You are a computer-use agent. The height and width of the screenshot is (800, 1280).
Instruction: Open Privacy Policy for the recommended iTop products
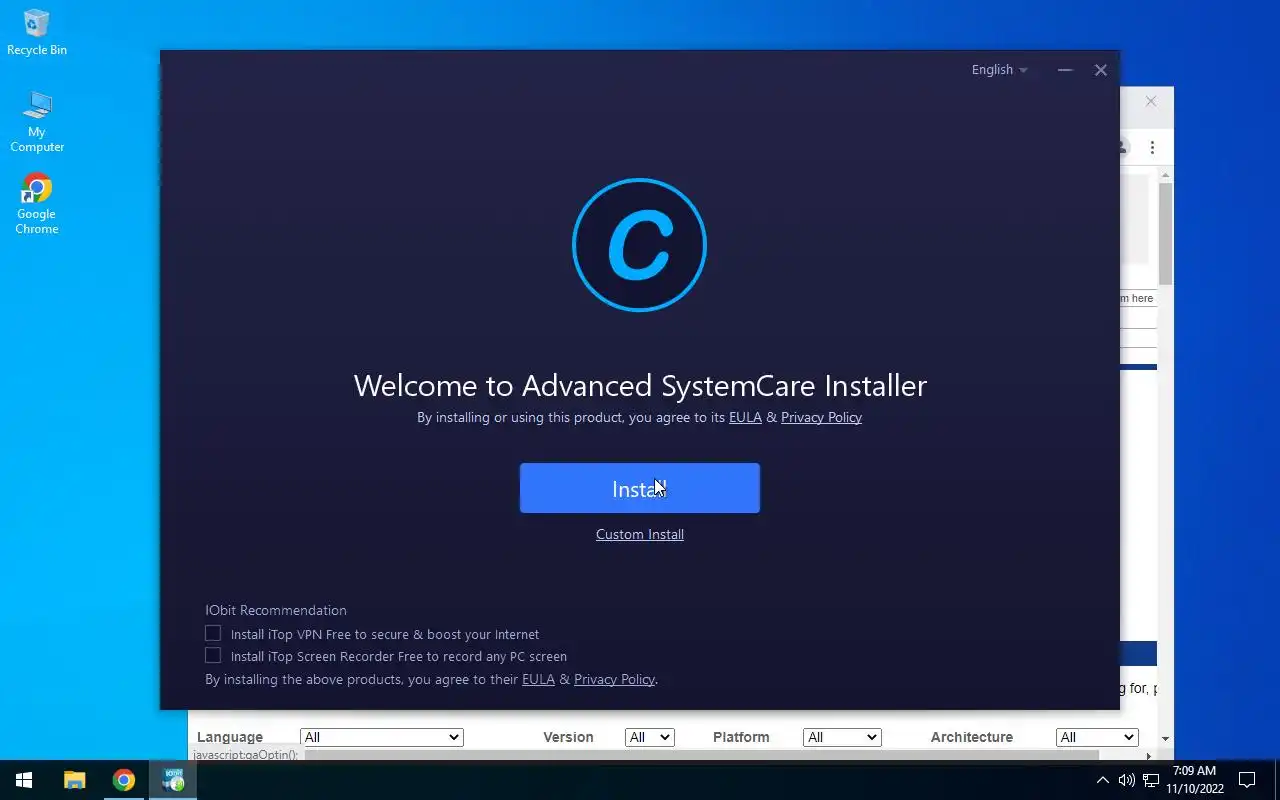[614, 679]
